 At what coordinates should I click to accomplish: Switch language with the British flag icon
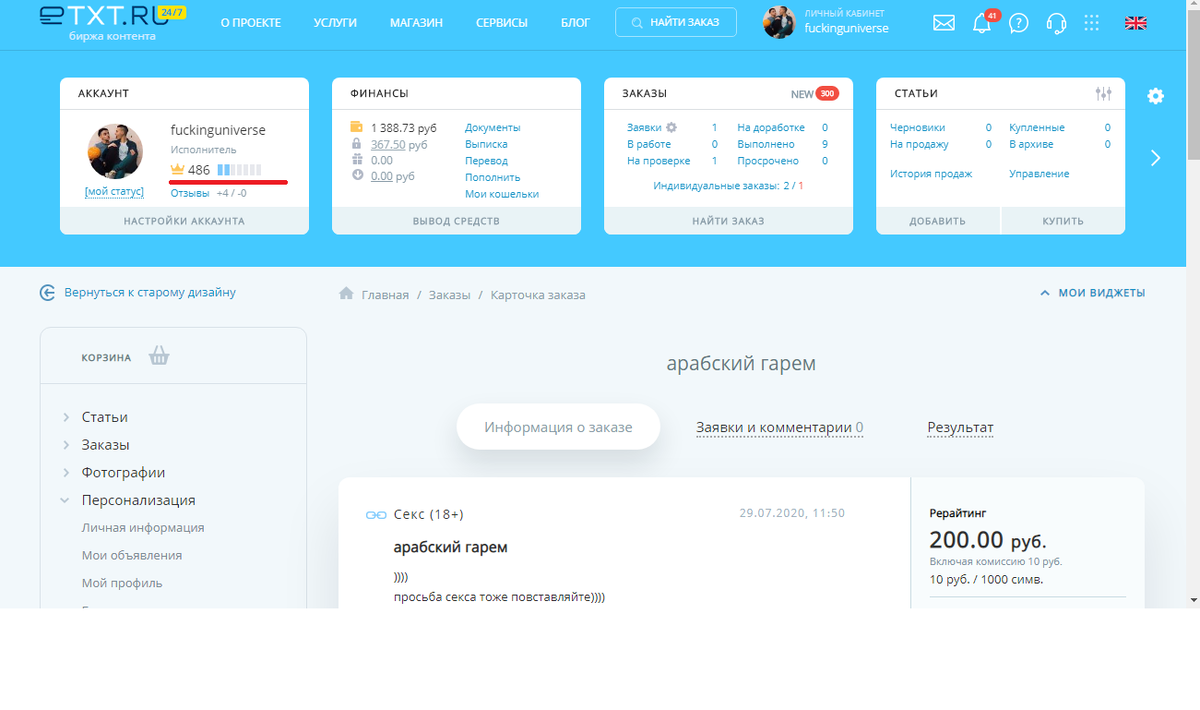pyautogui.click(x=1135, y=22)
